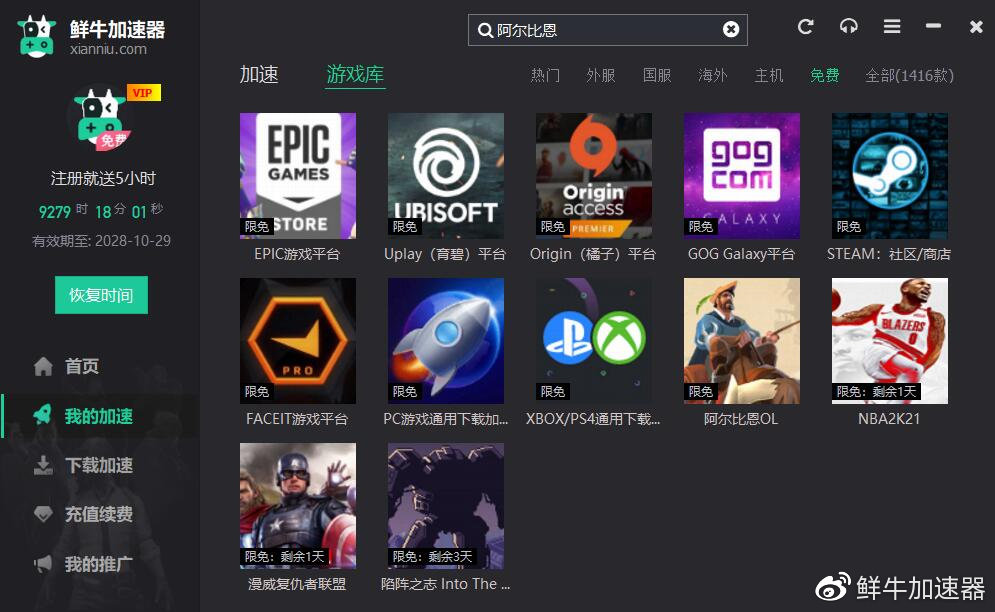Click the search magnifier icon
The image size is (995, 612).
485,30
